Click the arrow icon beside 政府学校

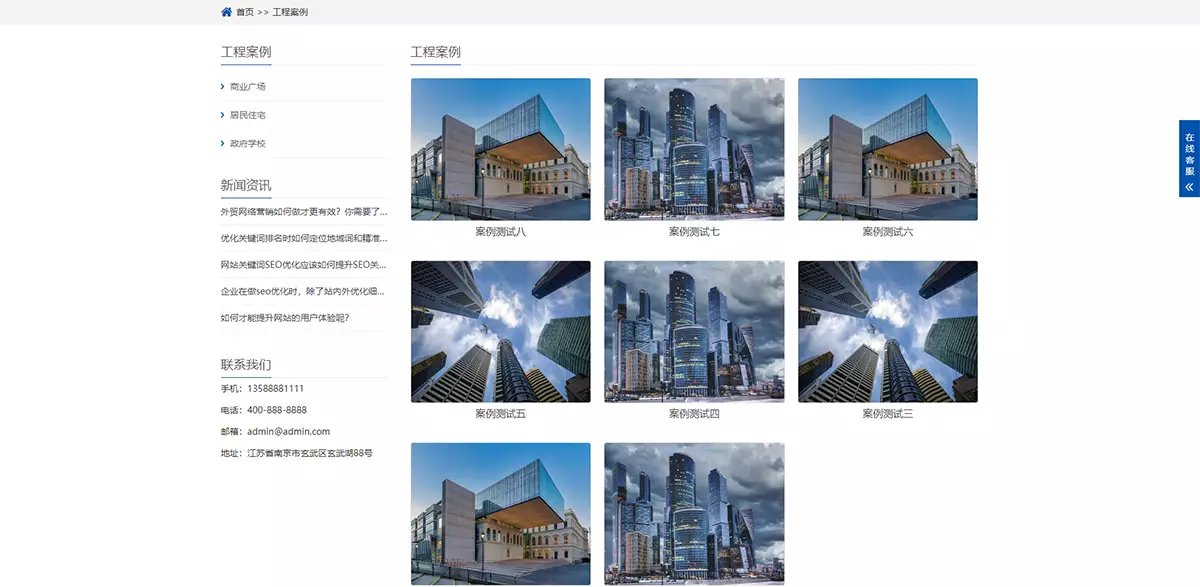222,143
